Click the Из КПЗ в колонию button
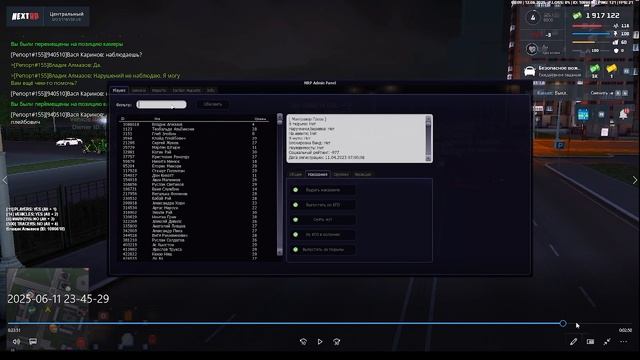The width and height of the screenshot is (640, 360). 323,235
